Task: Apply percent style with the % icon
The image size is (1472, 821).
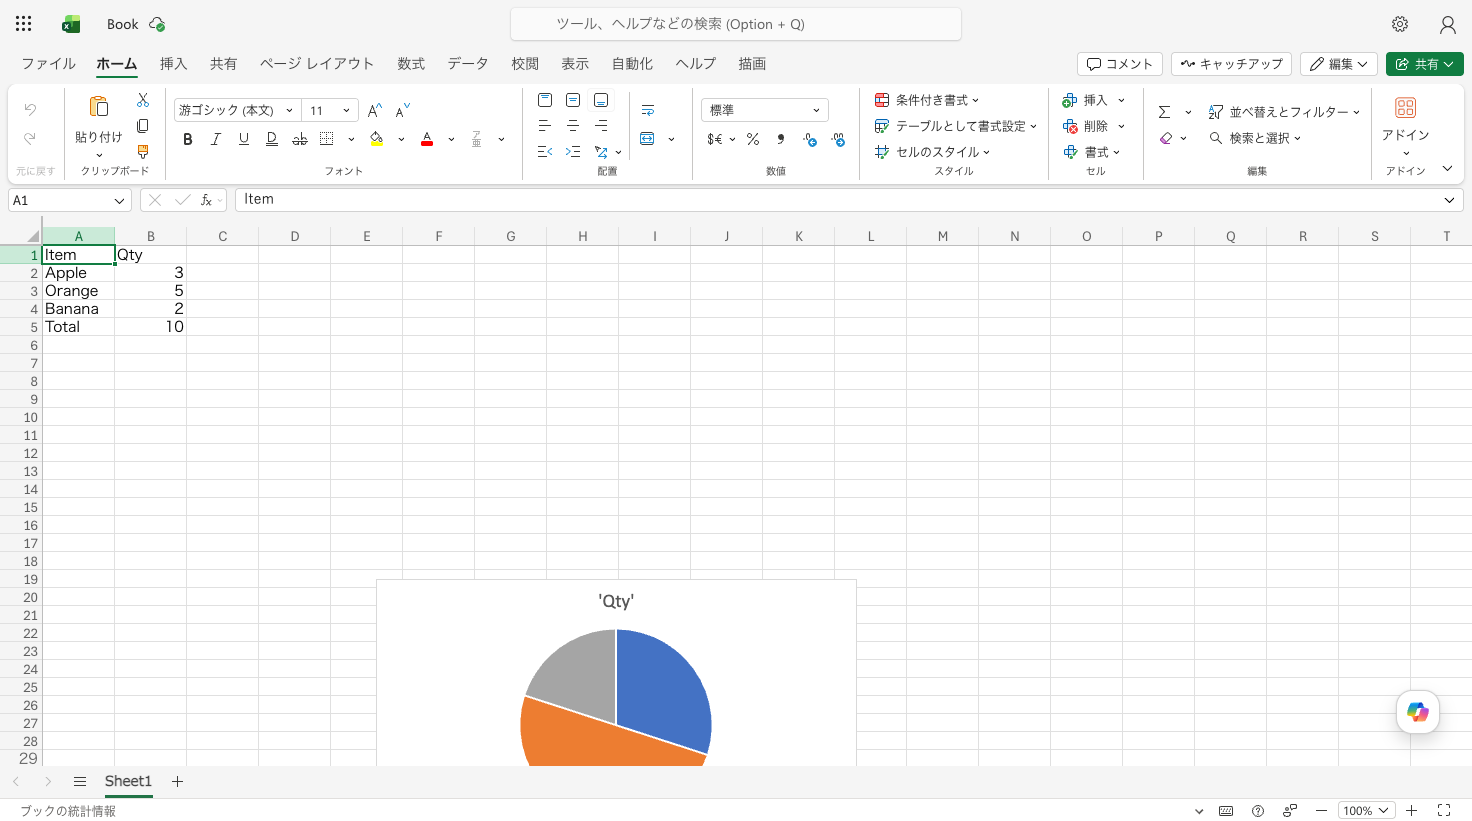Action: [753, 139]
